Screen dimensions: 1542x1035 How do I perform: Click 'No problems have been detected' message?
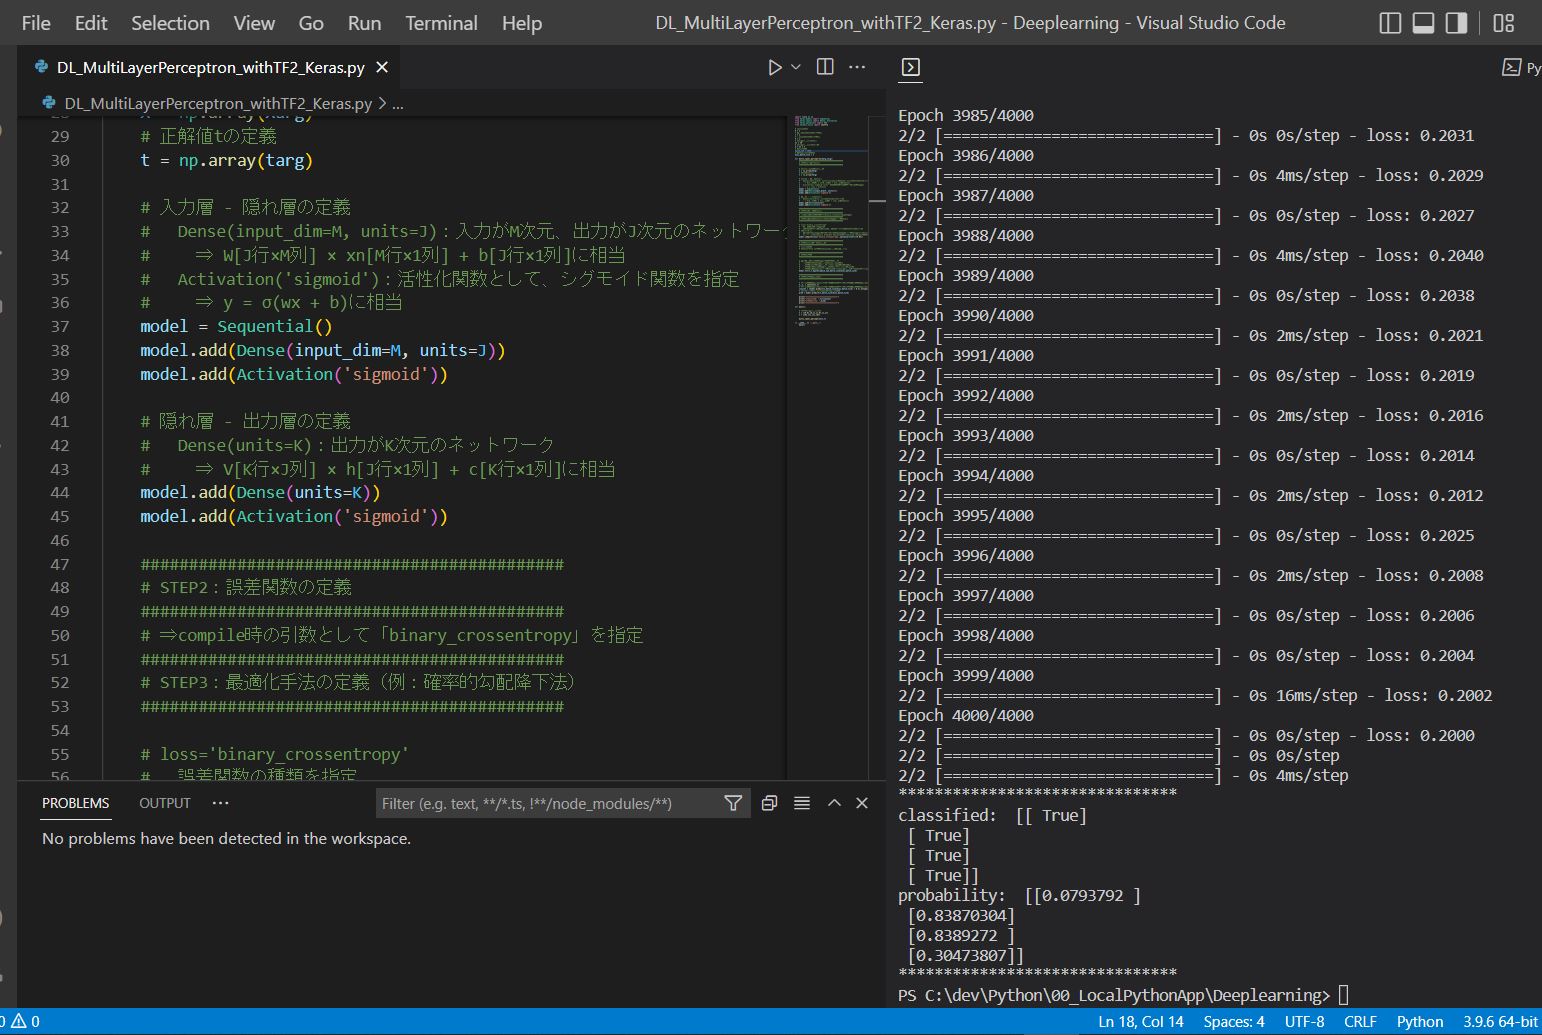click(226, 838)
